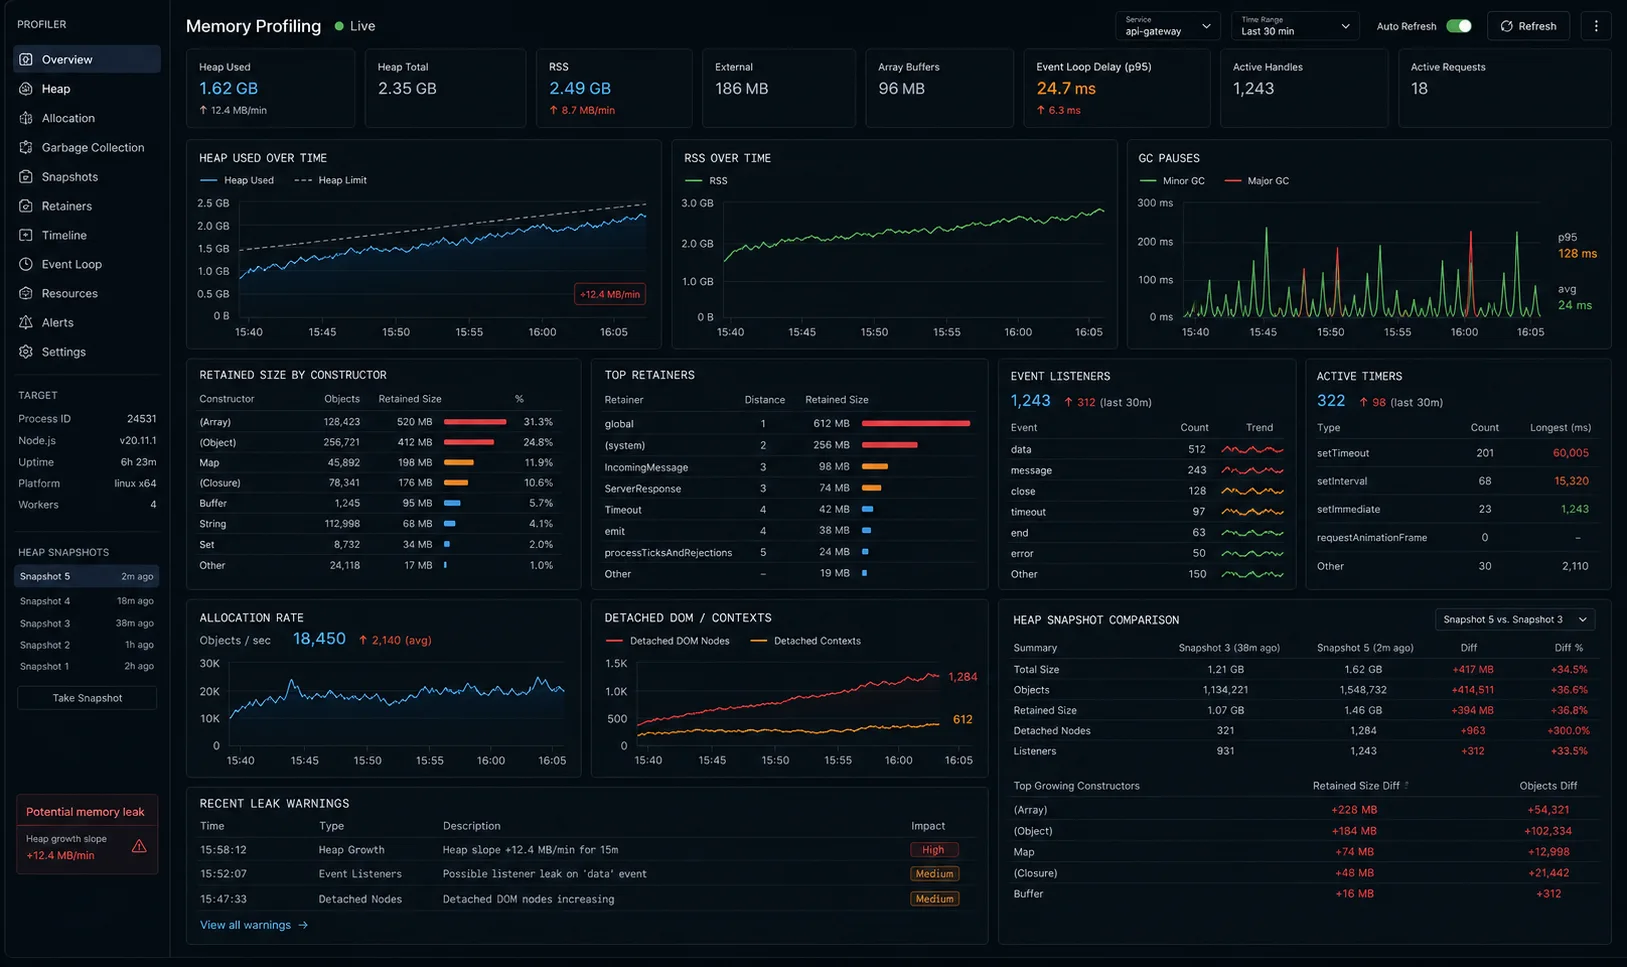This screenshot has width=1627, height=967.
Task: Toggle the Minor GC legend series
Action: 1172,181
